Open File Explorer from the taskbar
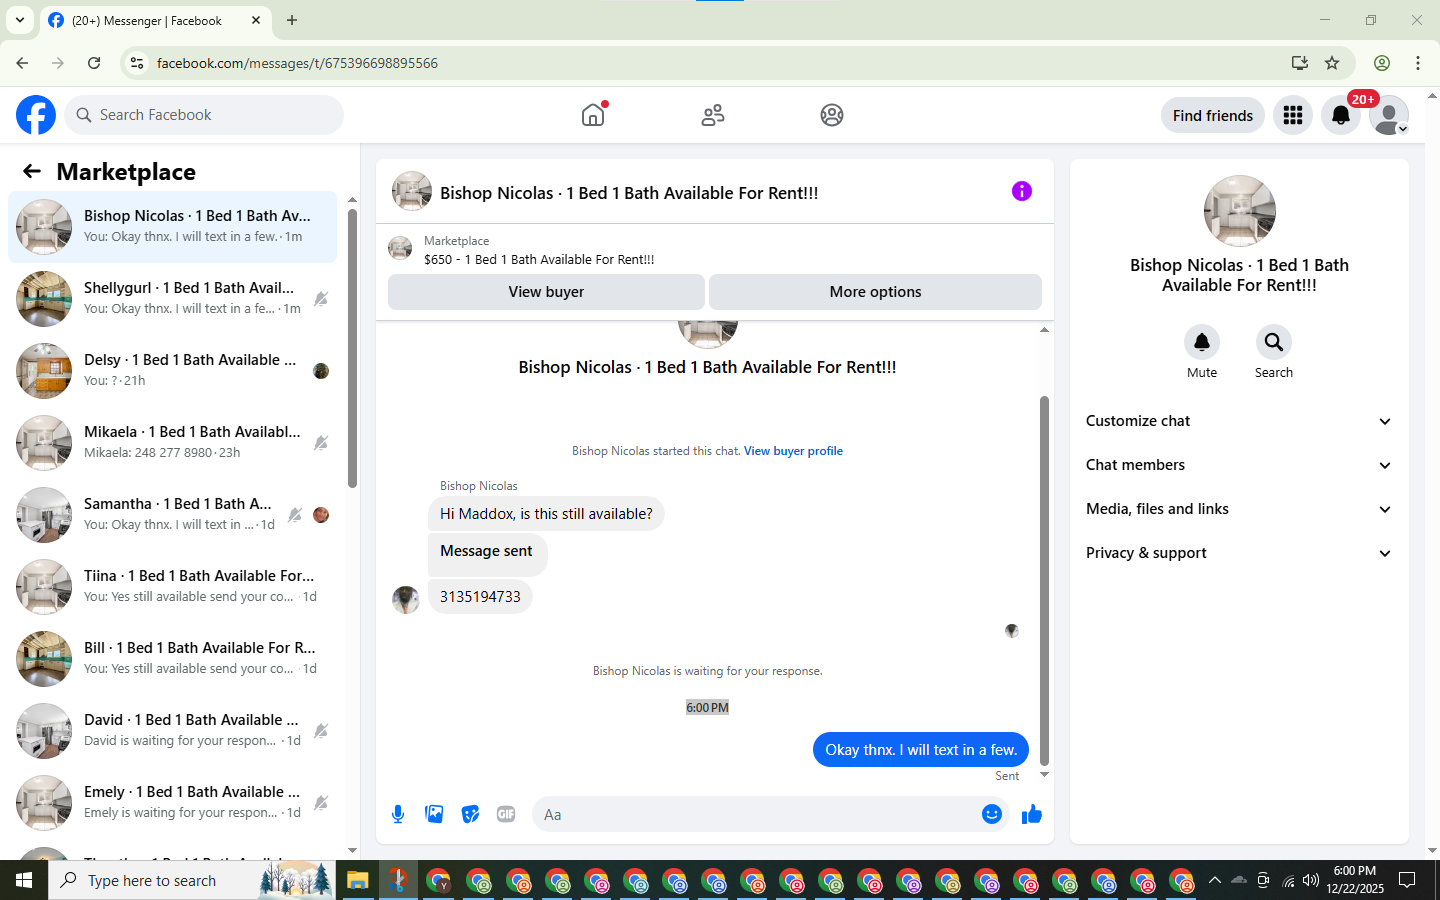This screenshot has width=1440, height=900. click(x=358, y=880)
